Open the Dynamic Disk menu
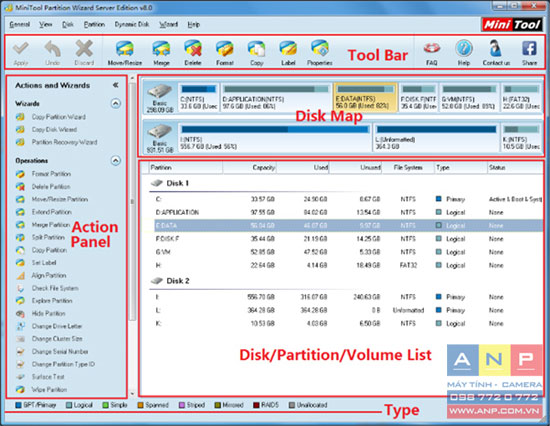This screenshot has width=550, height=426. [132, 24]
